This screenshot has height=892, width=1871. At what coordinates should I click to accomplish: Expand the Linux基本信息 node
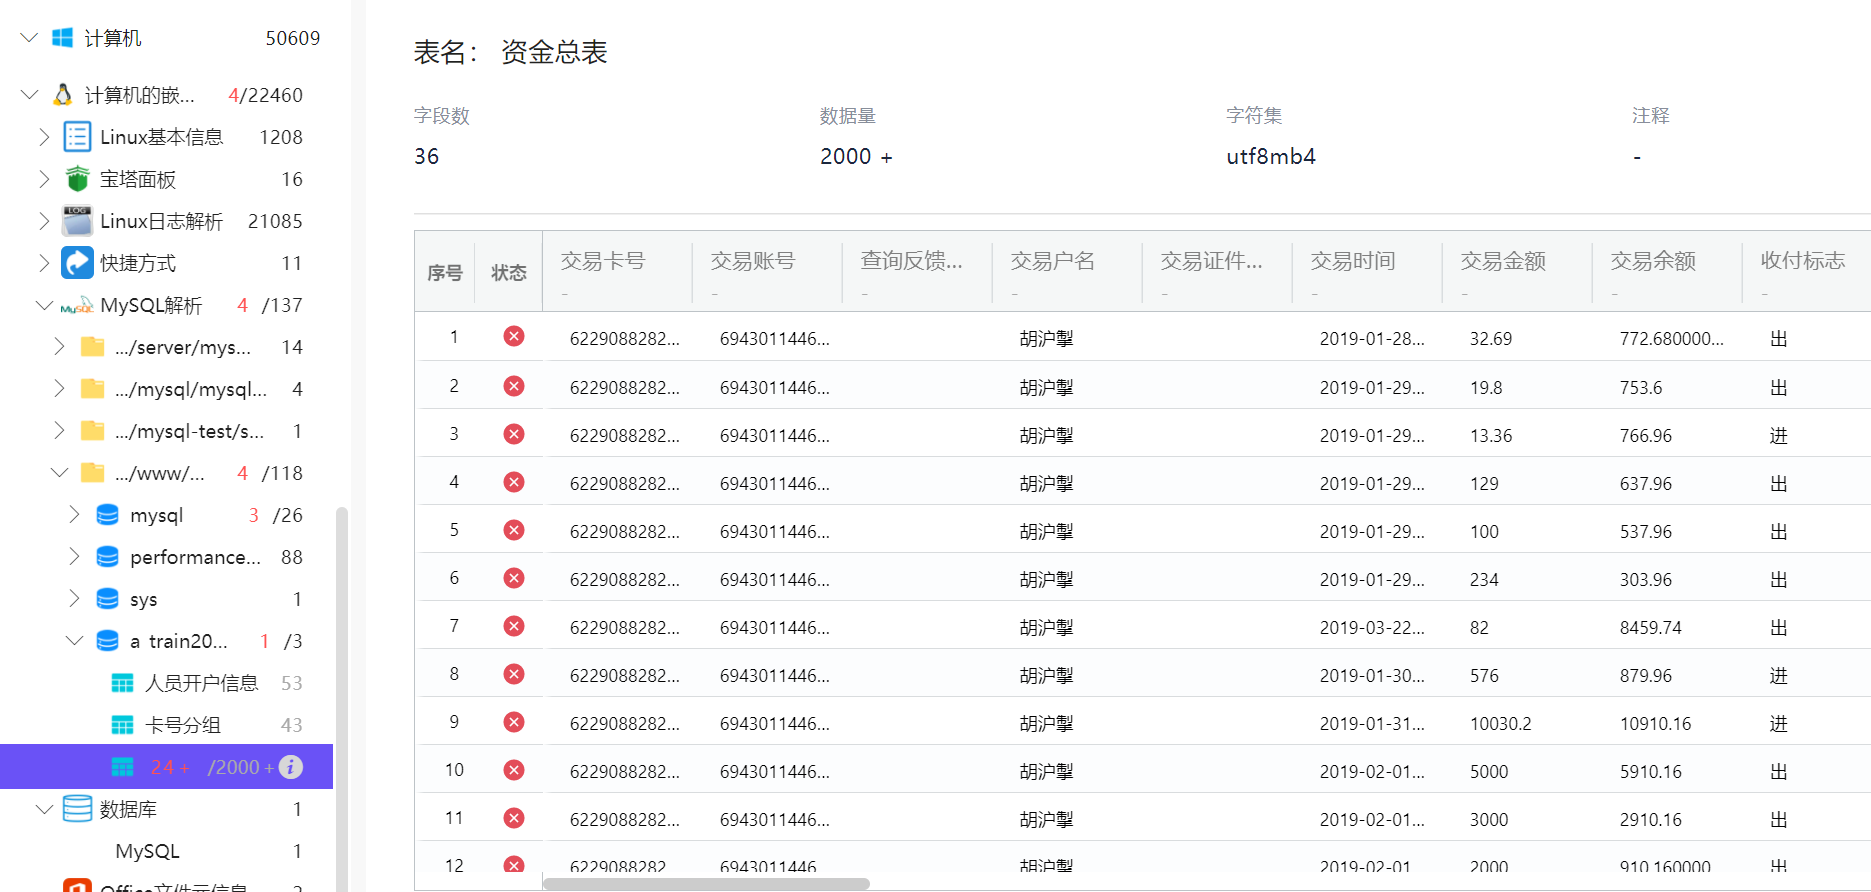click(44, 137)
